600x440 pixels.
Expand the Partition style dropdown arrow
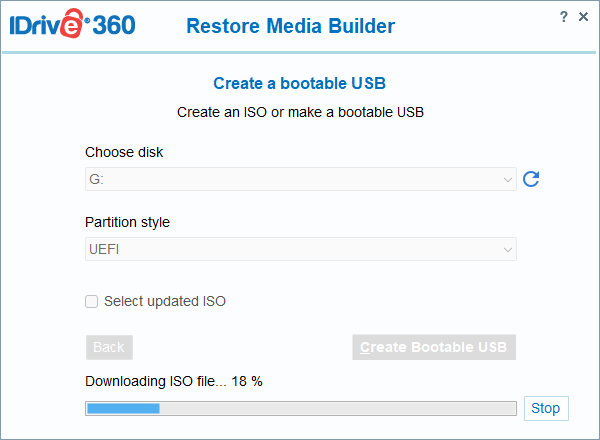508,250
